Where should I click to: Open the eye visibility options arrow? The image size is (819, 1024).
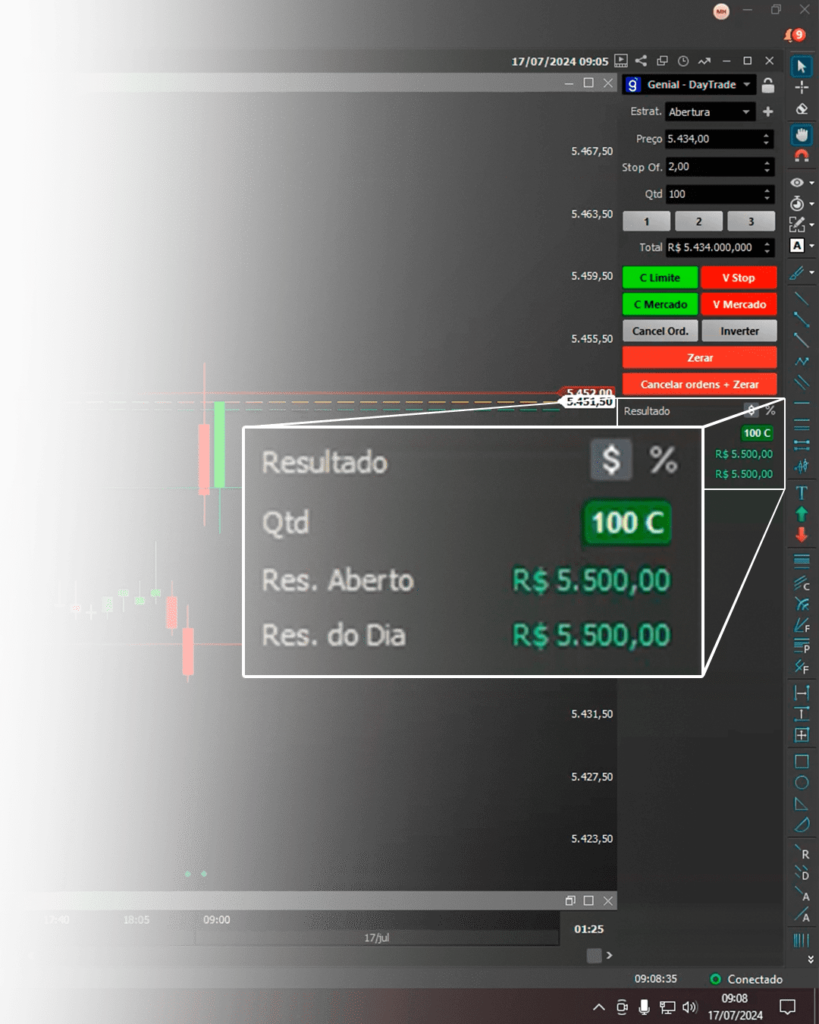[811, 184]
